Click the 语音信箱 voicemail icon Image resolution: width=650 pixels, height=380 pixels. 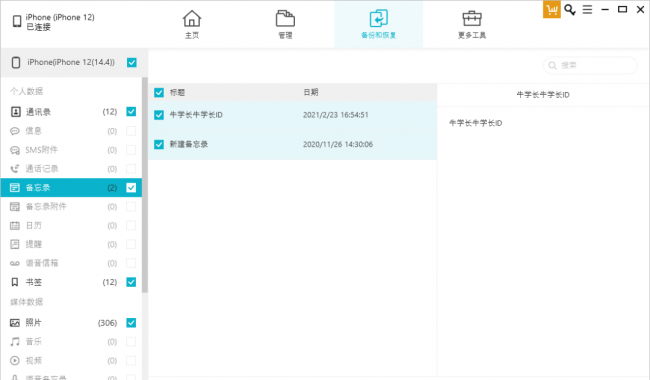click(x=15, y=263)
